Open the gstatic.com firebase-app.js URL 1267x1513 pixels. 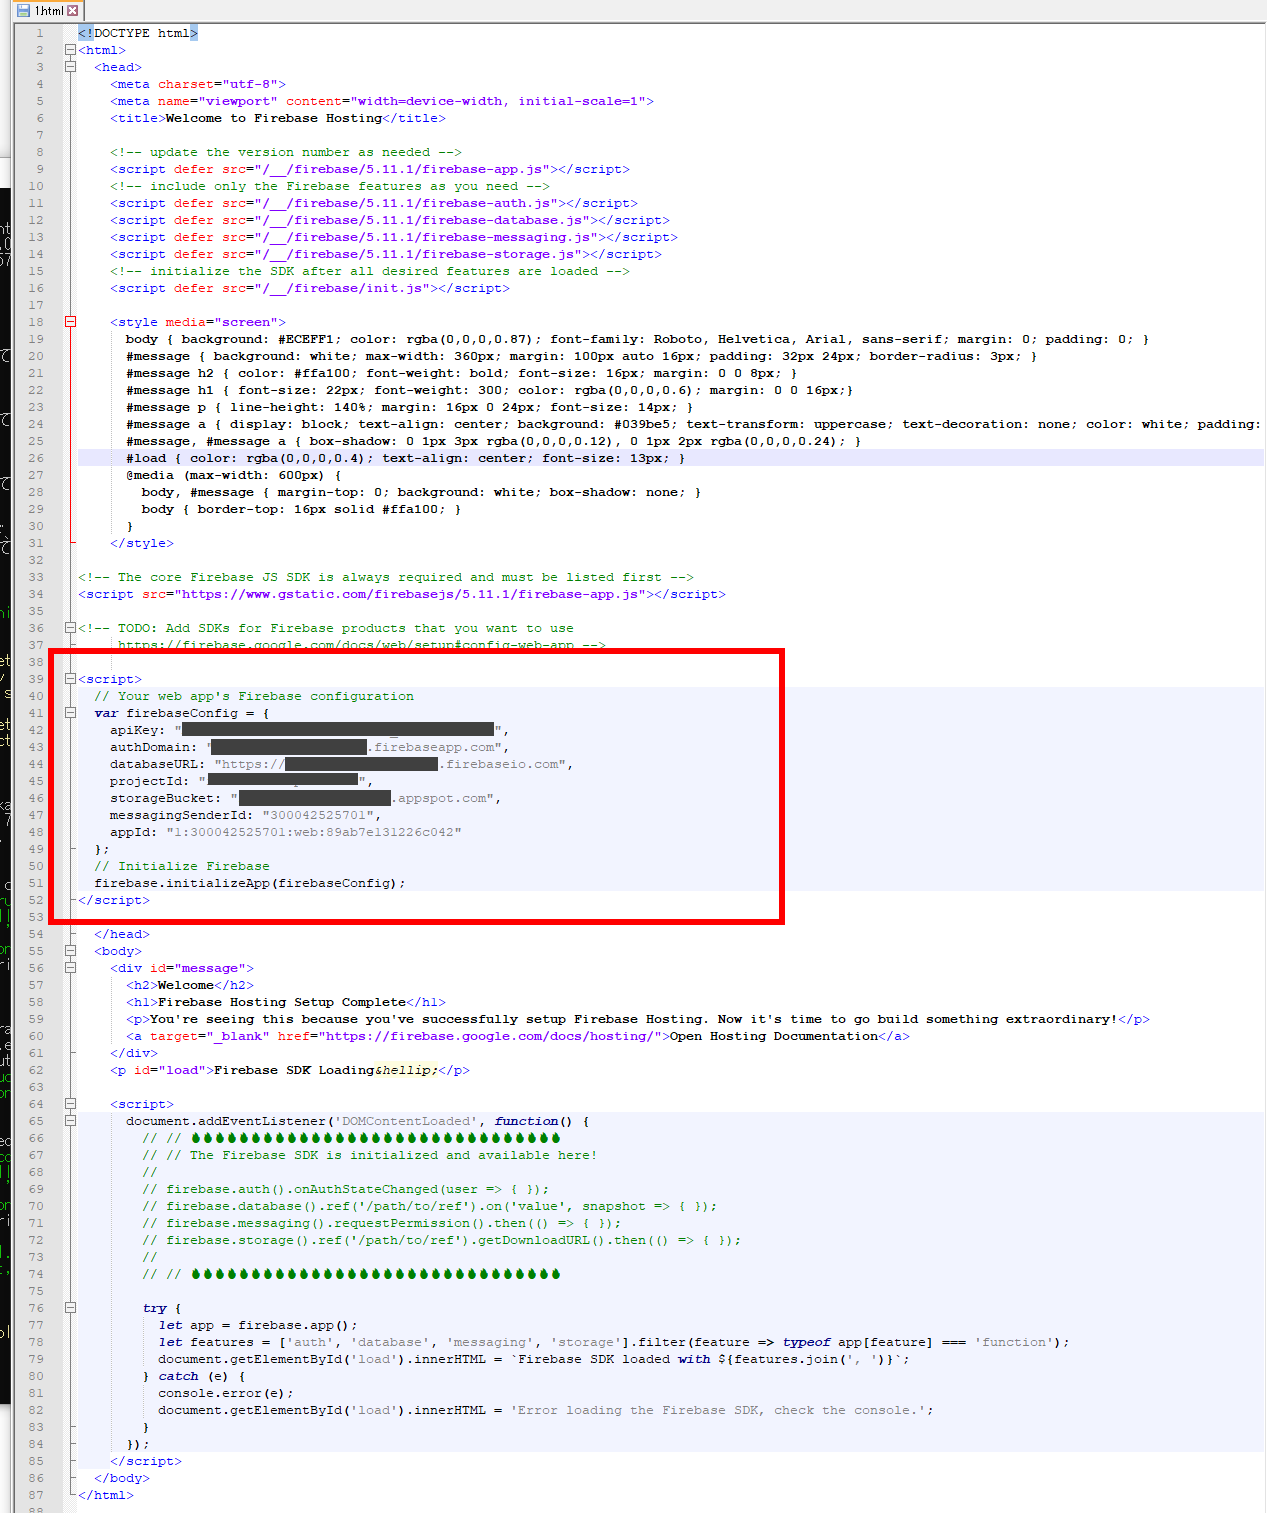coord(410,594)
